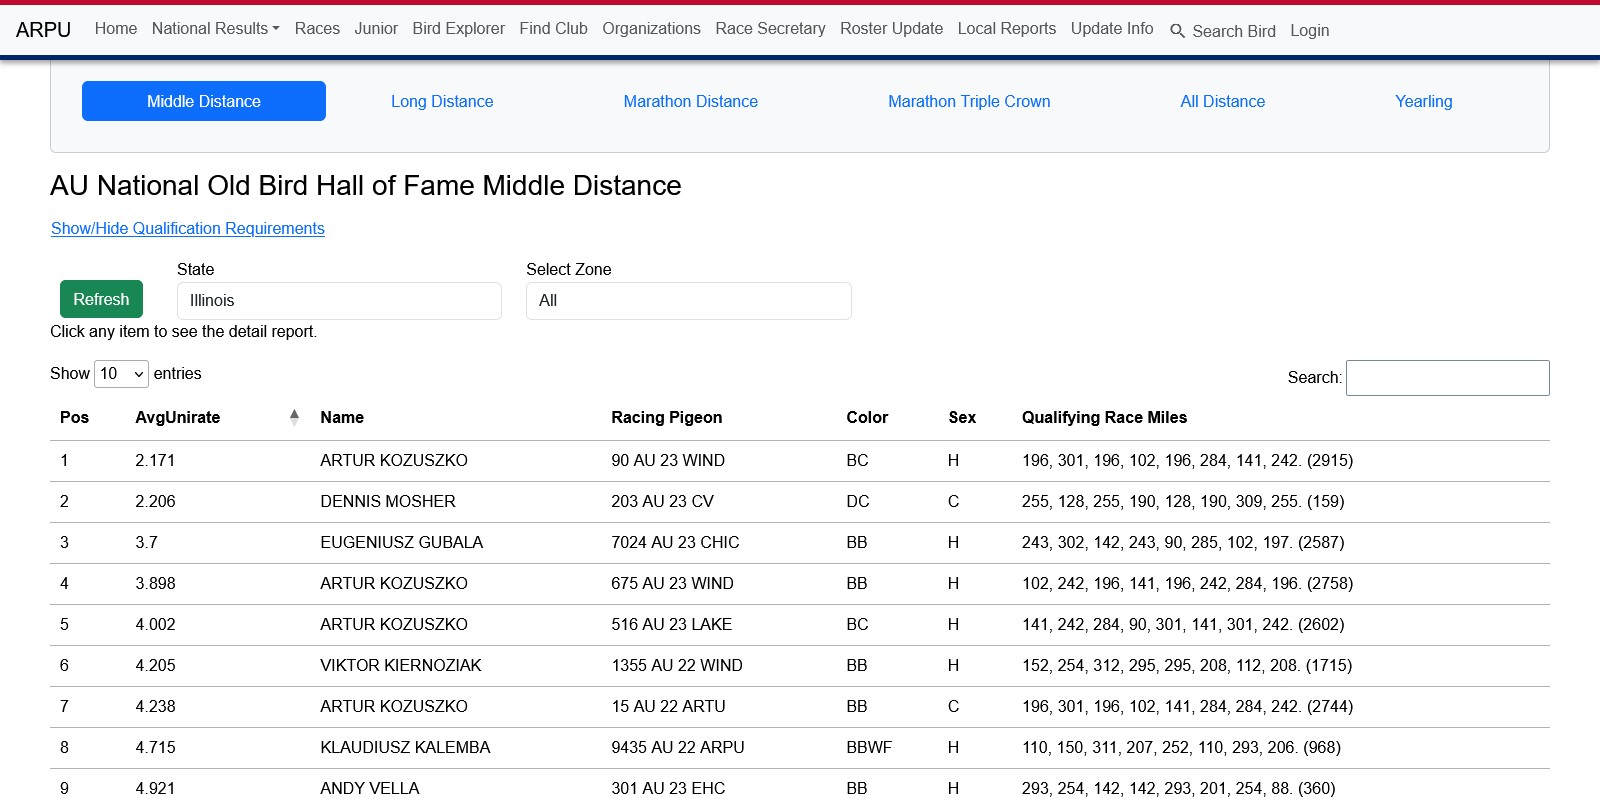
Task: Click the ARPU brand logo
Action: pyautogui.click(x=43, y=30)
